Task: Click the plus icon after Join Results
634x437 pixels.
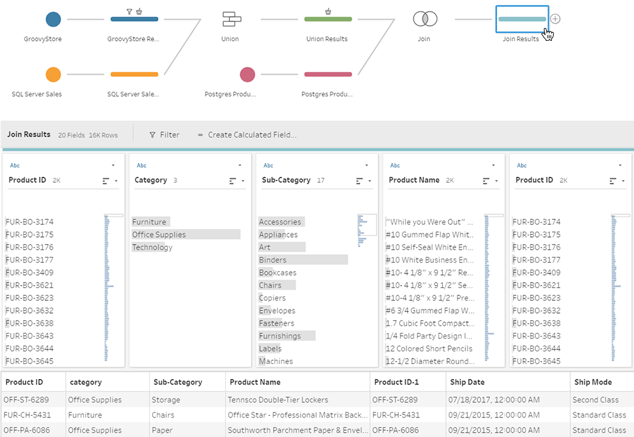Action: pos(556,19)
